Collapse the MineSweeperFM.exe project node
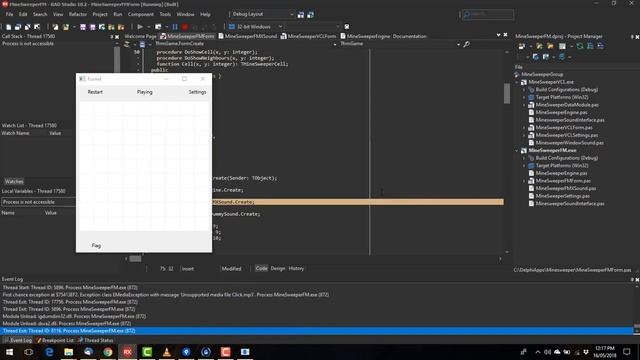Image resolution: width=640 pixels, height=360 pixels. pyautogui.click(x=517, y=151)
